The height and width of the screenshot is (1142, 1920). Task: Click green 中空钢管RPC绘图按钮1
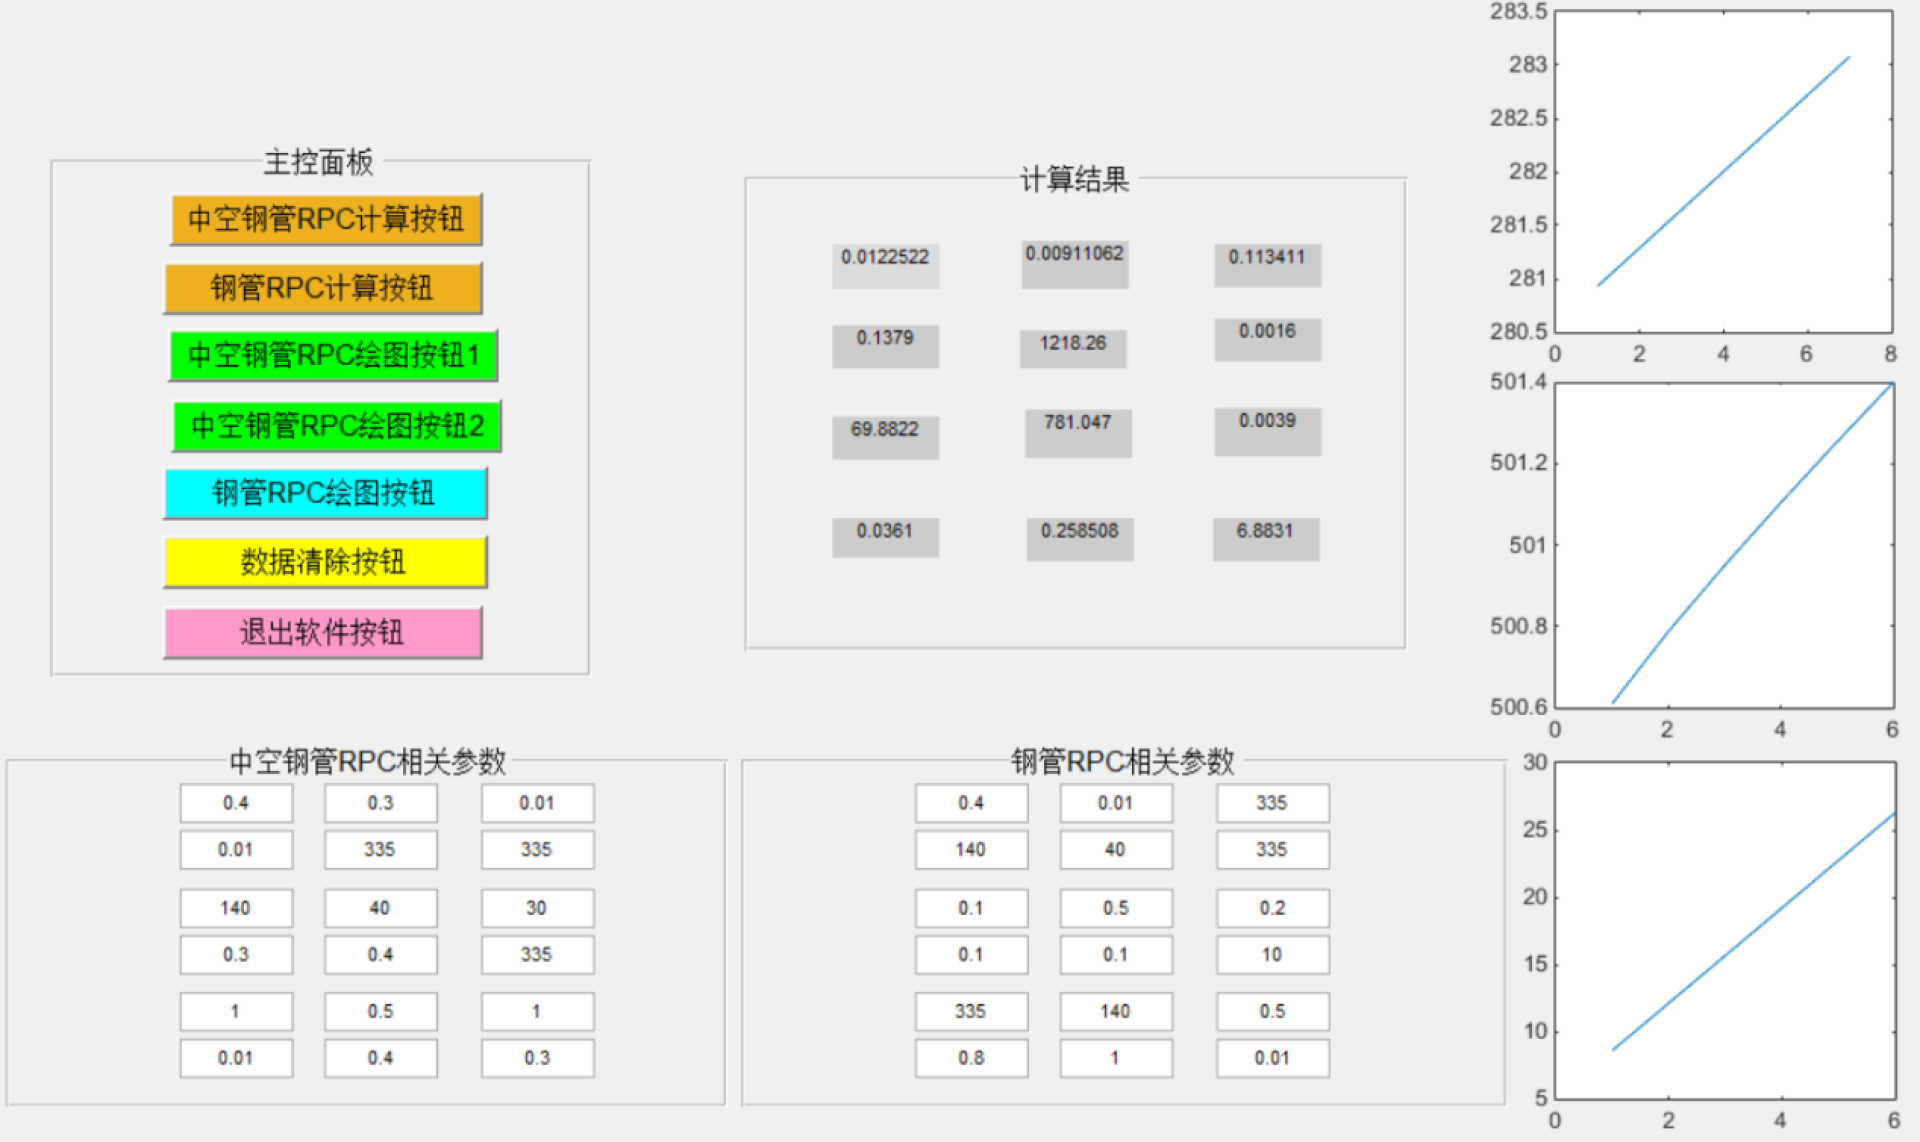tap(333, 356)
